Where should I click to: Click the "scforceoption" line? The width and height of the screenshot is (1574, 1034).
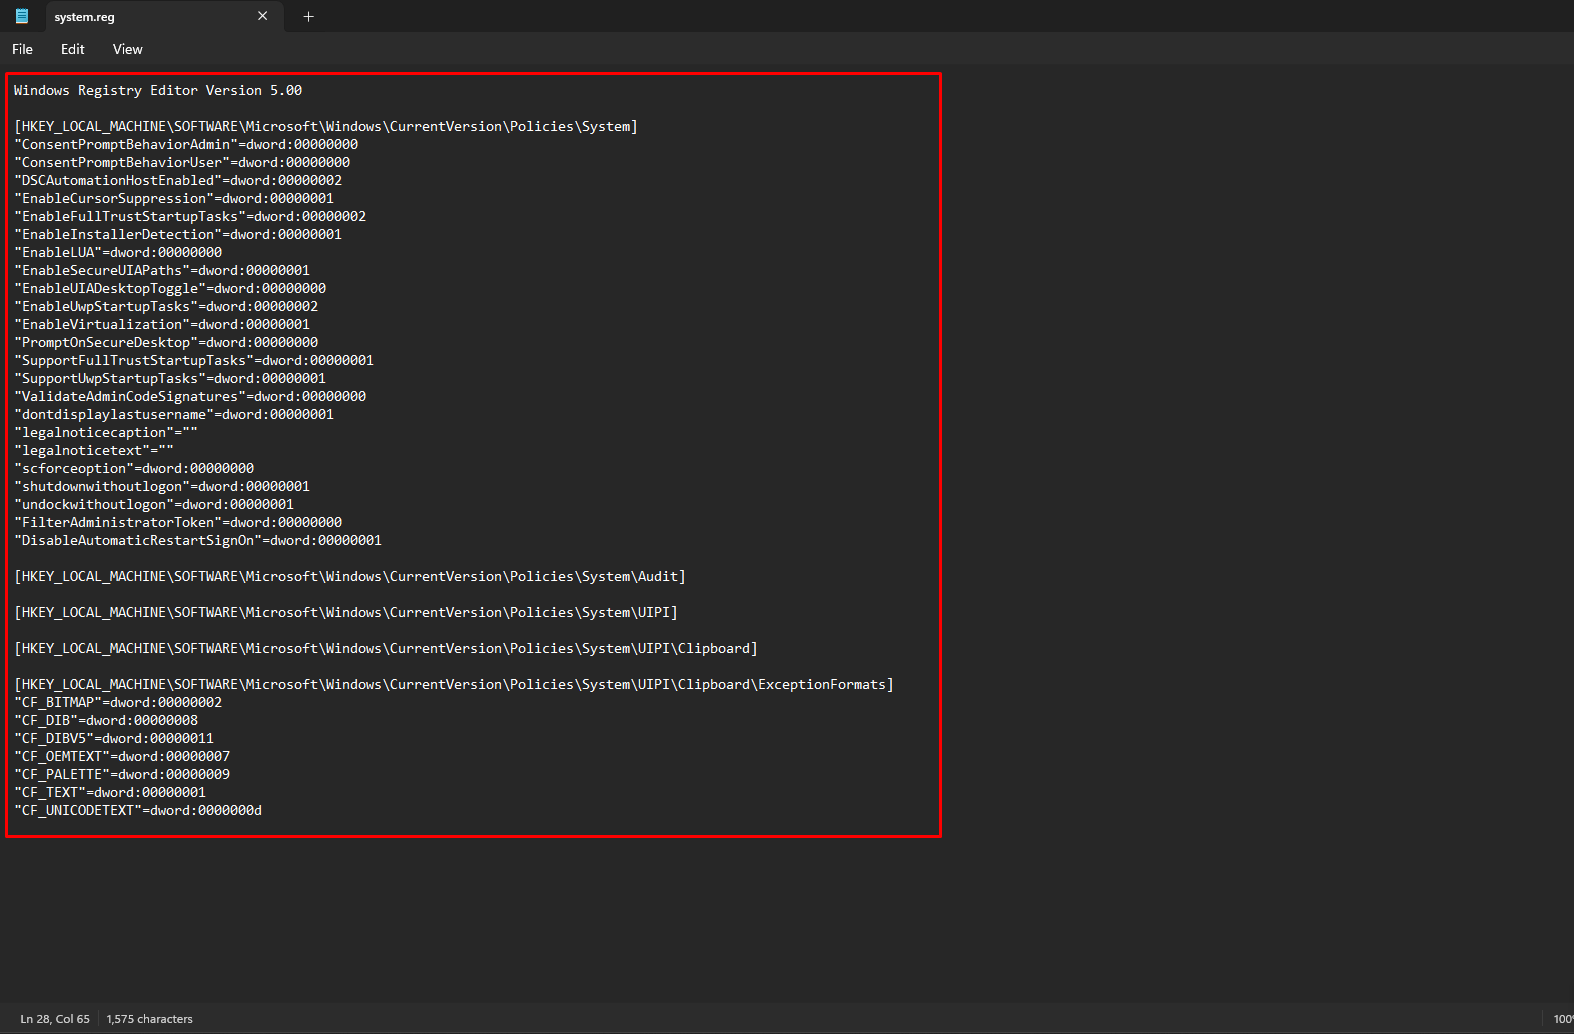click(x=134, y=468)
